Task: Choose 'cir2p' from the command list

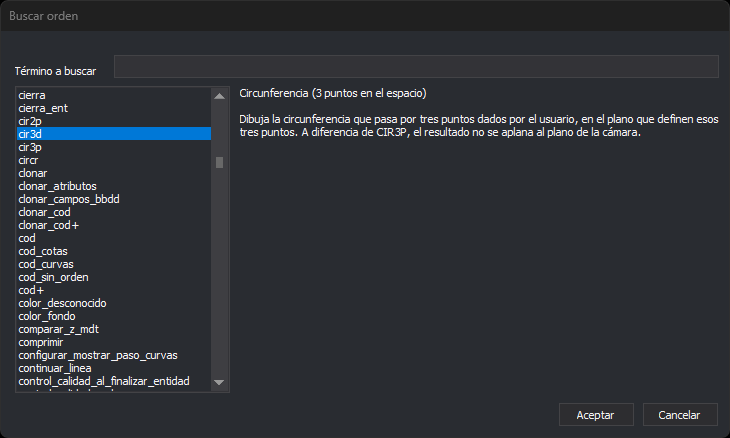Action: click(x=114, y=121)
